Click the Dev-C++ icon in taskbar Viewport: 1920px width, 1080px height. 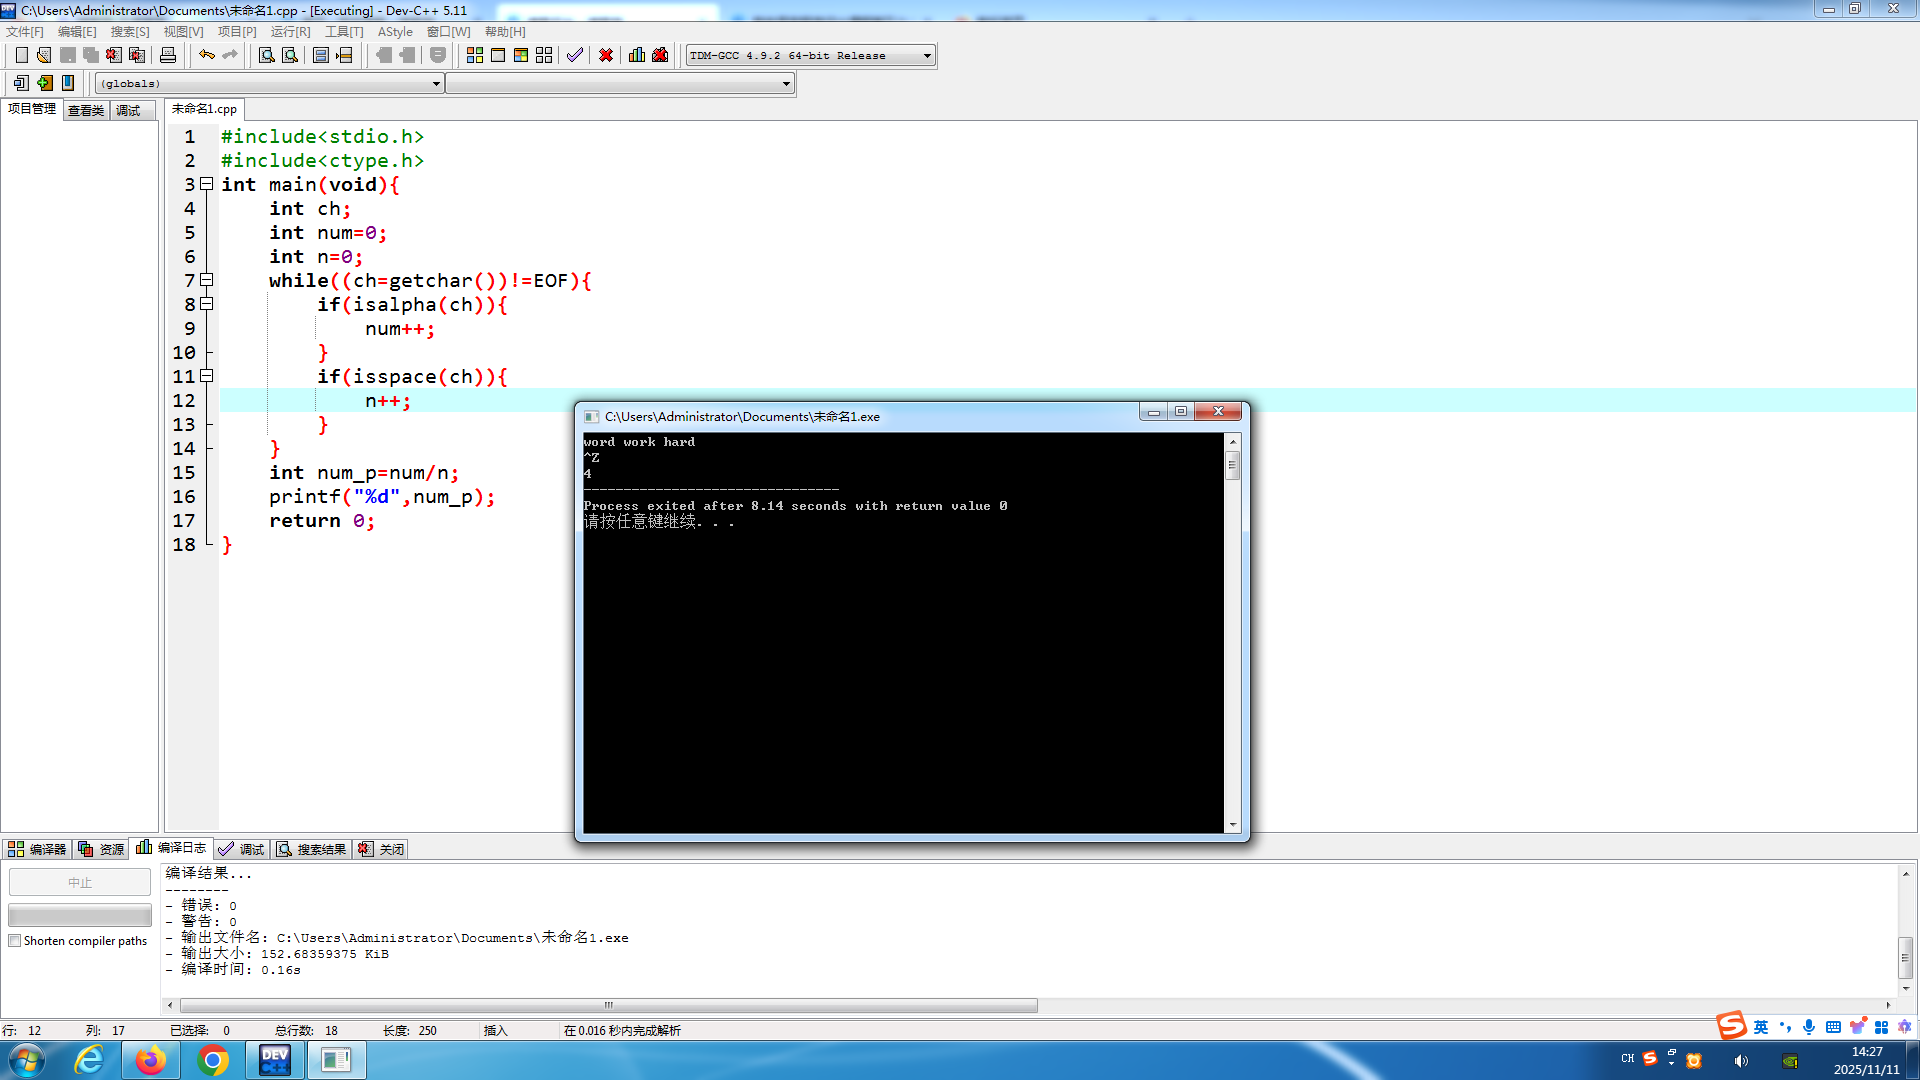(274, 1060)
